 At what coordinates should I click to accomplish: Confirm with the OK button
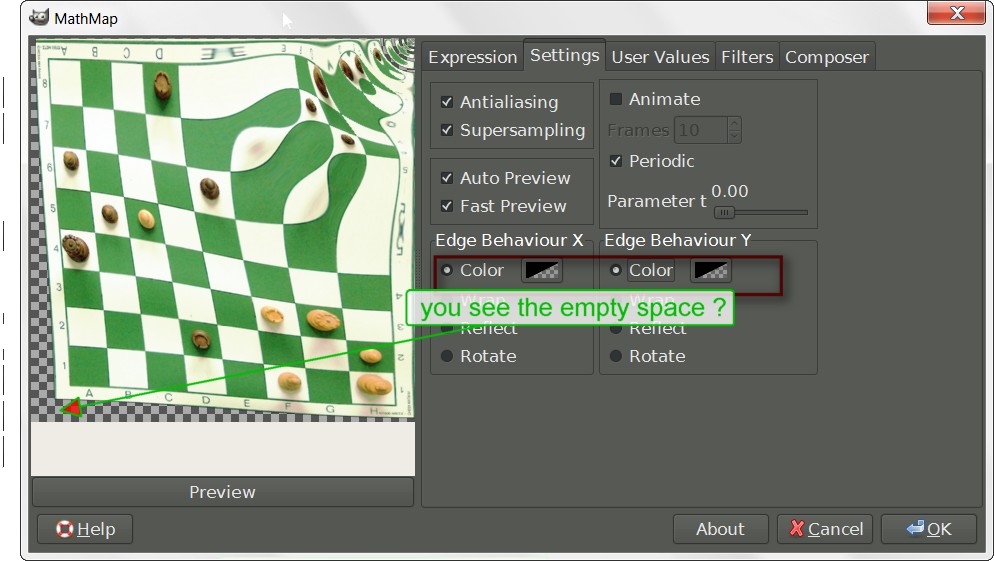coord(929,529)
